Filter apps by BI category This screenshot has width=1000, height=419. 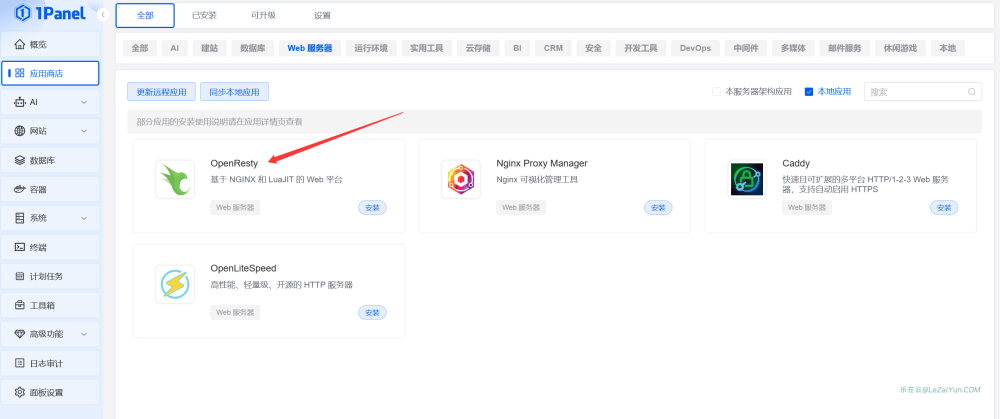[x=517, y=48]
